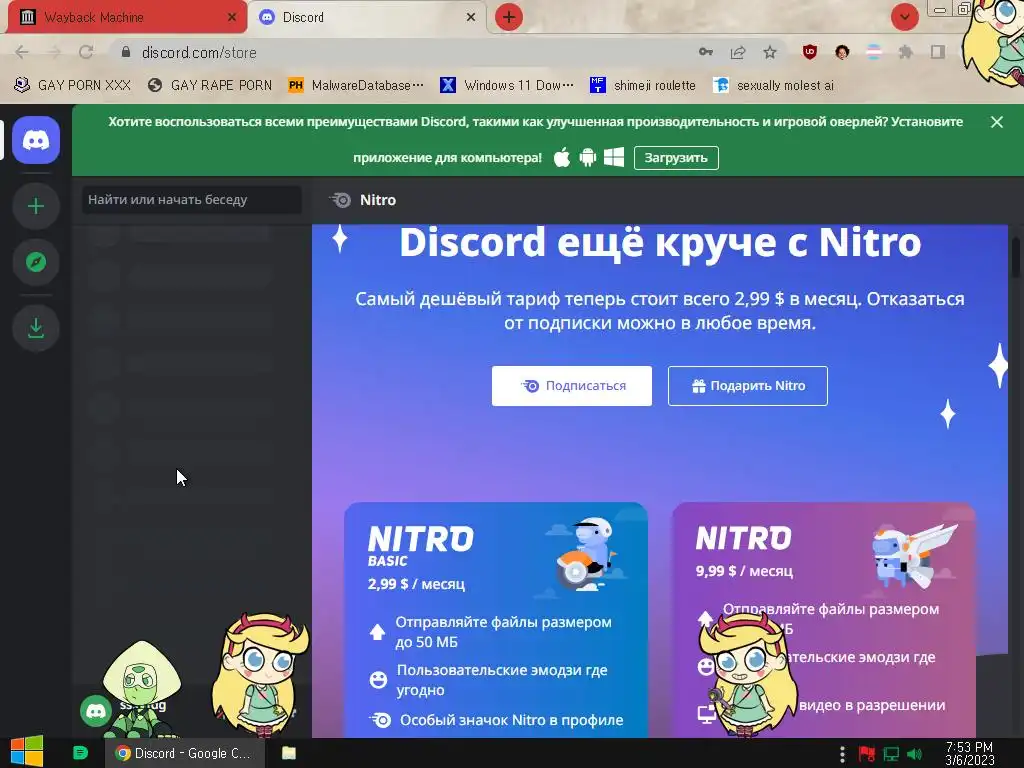This screenshot has height=768, width=1024.
Task: Open the Download apps sidebar icon
Action: (36, 328)
